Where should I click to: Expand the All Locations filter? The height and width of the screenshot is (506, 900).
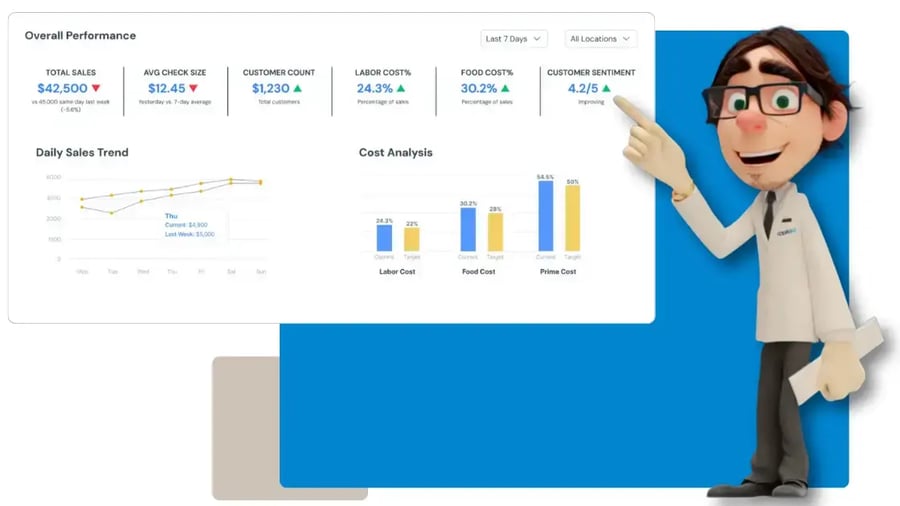(x=600, y=39)
